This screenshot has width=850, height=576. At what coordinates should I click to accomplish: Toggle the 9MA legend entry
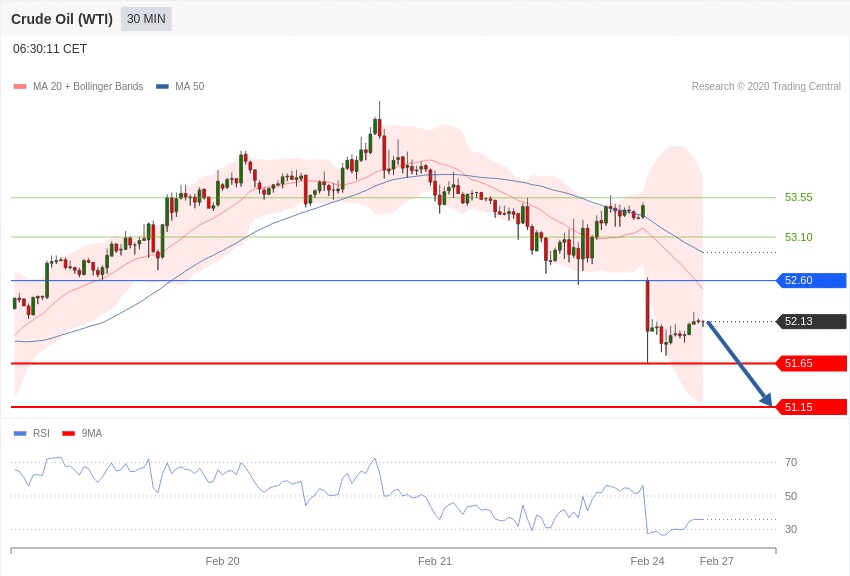[82, 433]
